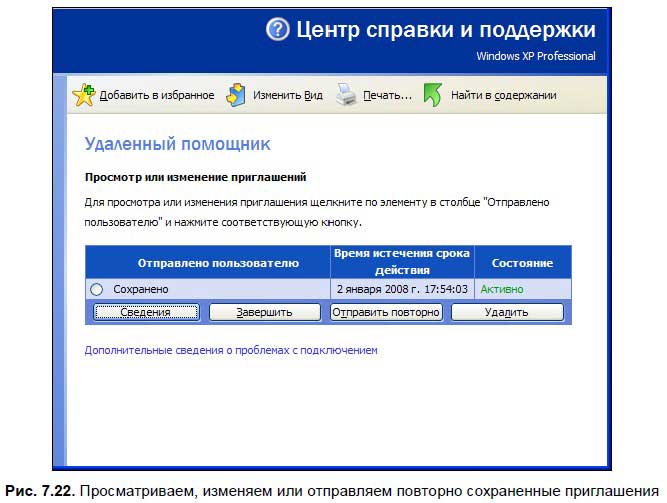This screenshot has height=503, width=667.
Task: Click the Change View document icon
Action: (236, 96)
